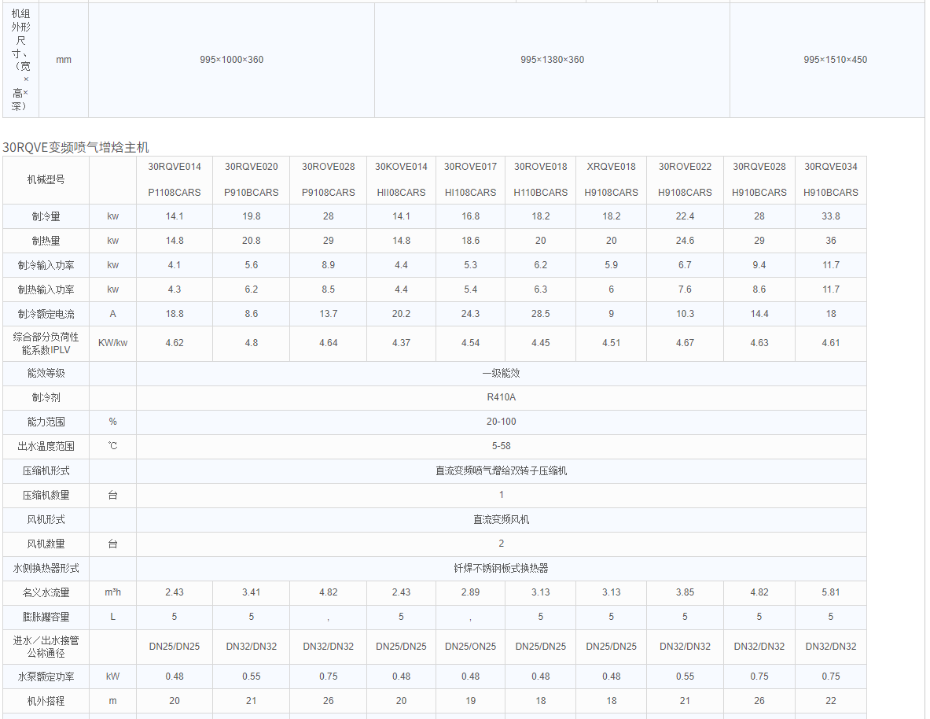The image size is (930, 719).
Task: Select the 压缩机形式 row label
Action: pyautogui.click(x=48, y=470)
